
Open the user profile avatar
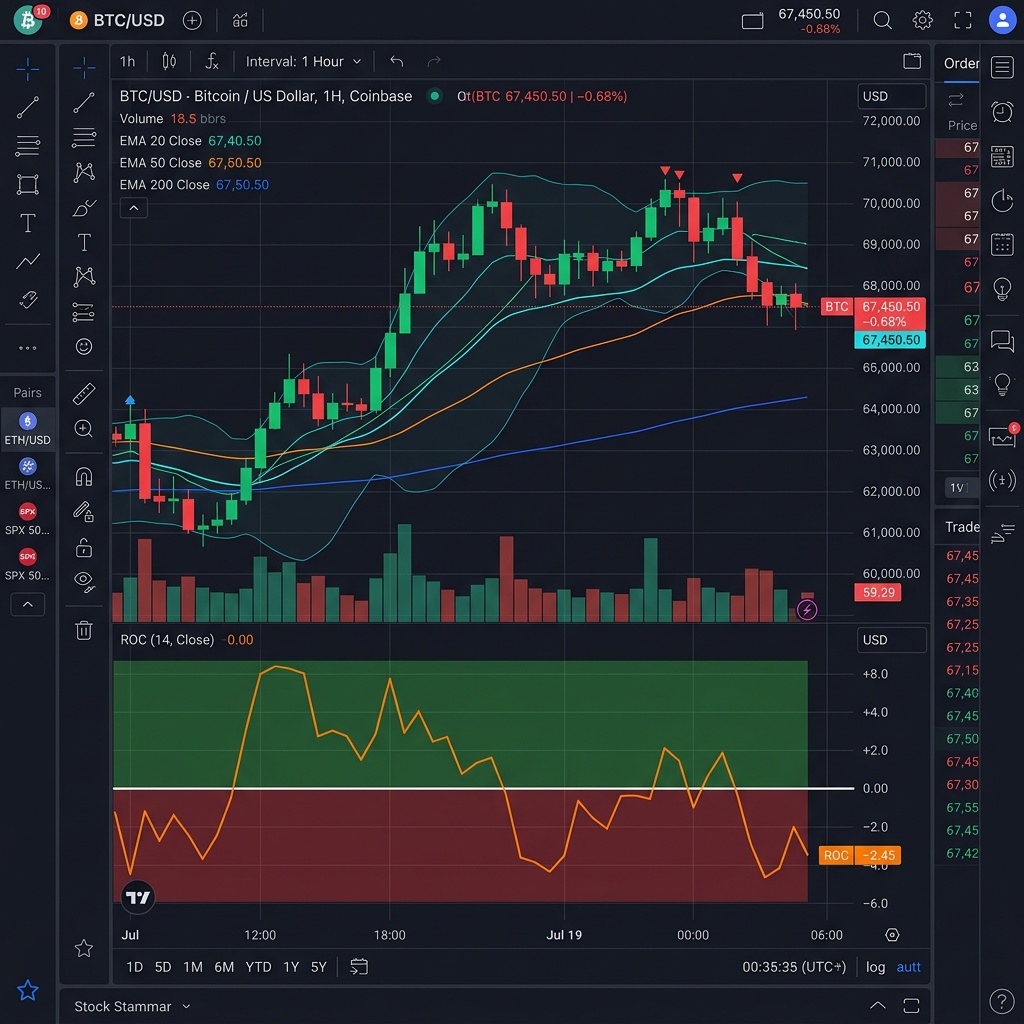coord(1002,20)
